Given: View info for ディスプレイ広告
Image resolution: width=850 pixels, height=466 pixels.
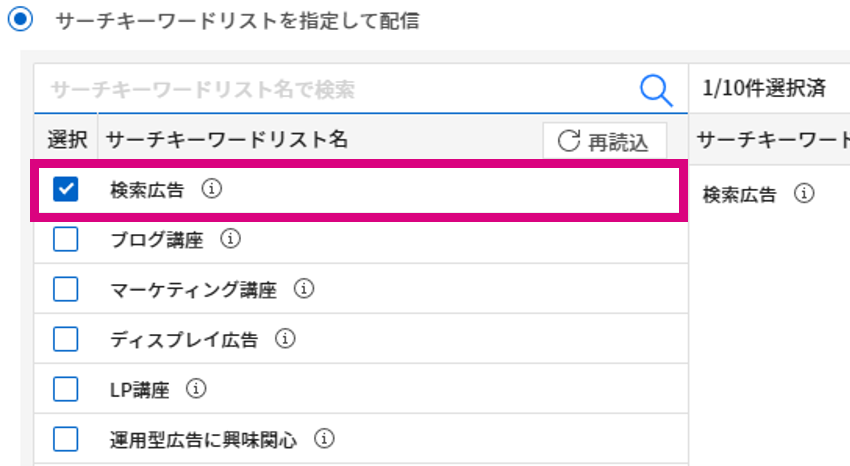Looking at the screenshot, I should pyautogui.click(x=285, y=339).
